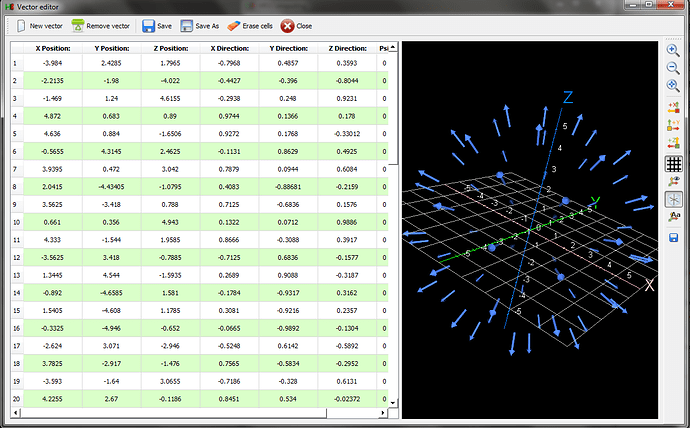Click the eye visibility icon in side toolbar
The width and height of the screenshot is (690, 428).
pyautogui.click(x=674, y=181)
